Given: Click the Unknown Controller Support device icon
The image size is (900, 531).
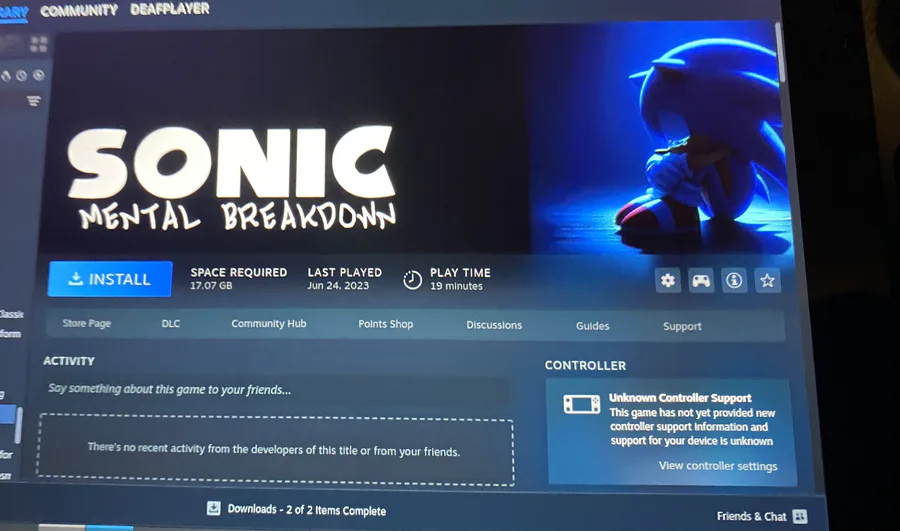Looking at the screenshot, I should (581, 404).
